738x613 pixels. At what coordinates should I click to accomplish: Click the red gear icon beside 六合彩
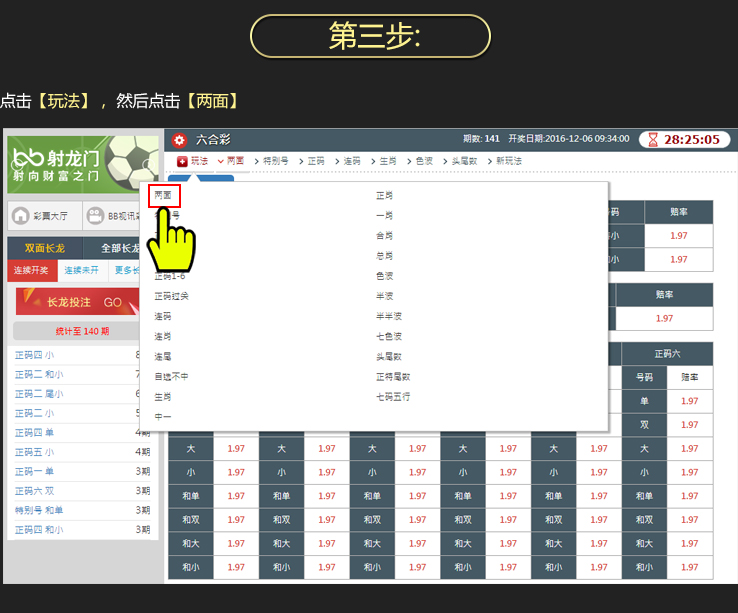(179, 140)
